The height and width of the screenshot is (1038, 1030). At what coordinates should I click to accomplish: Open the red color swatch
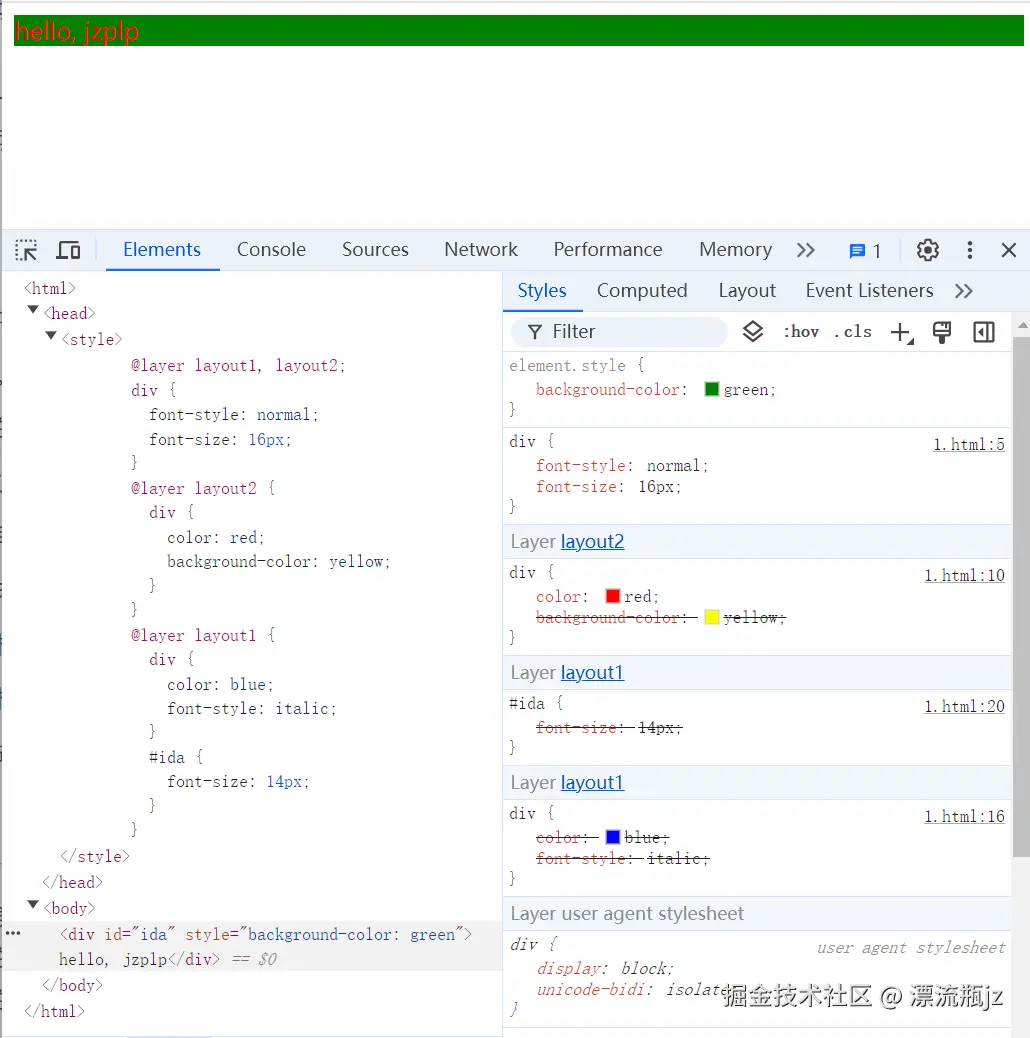[612, 596]
